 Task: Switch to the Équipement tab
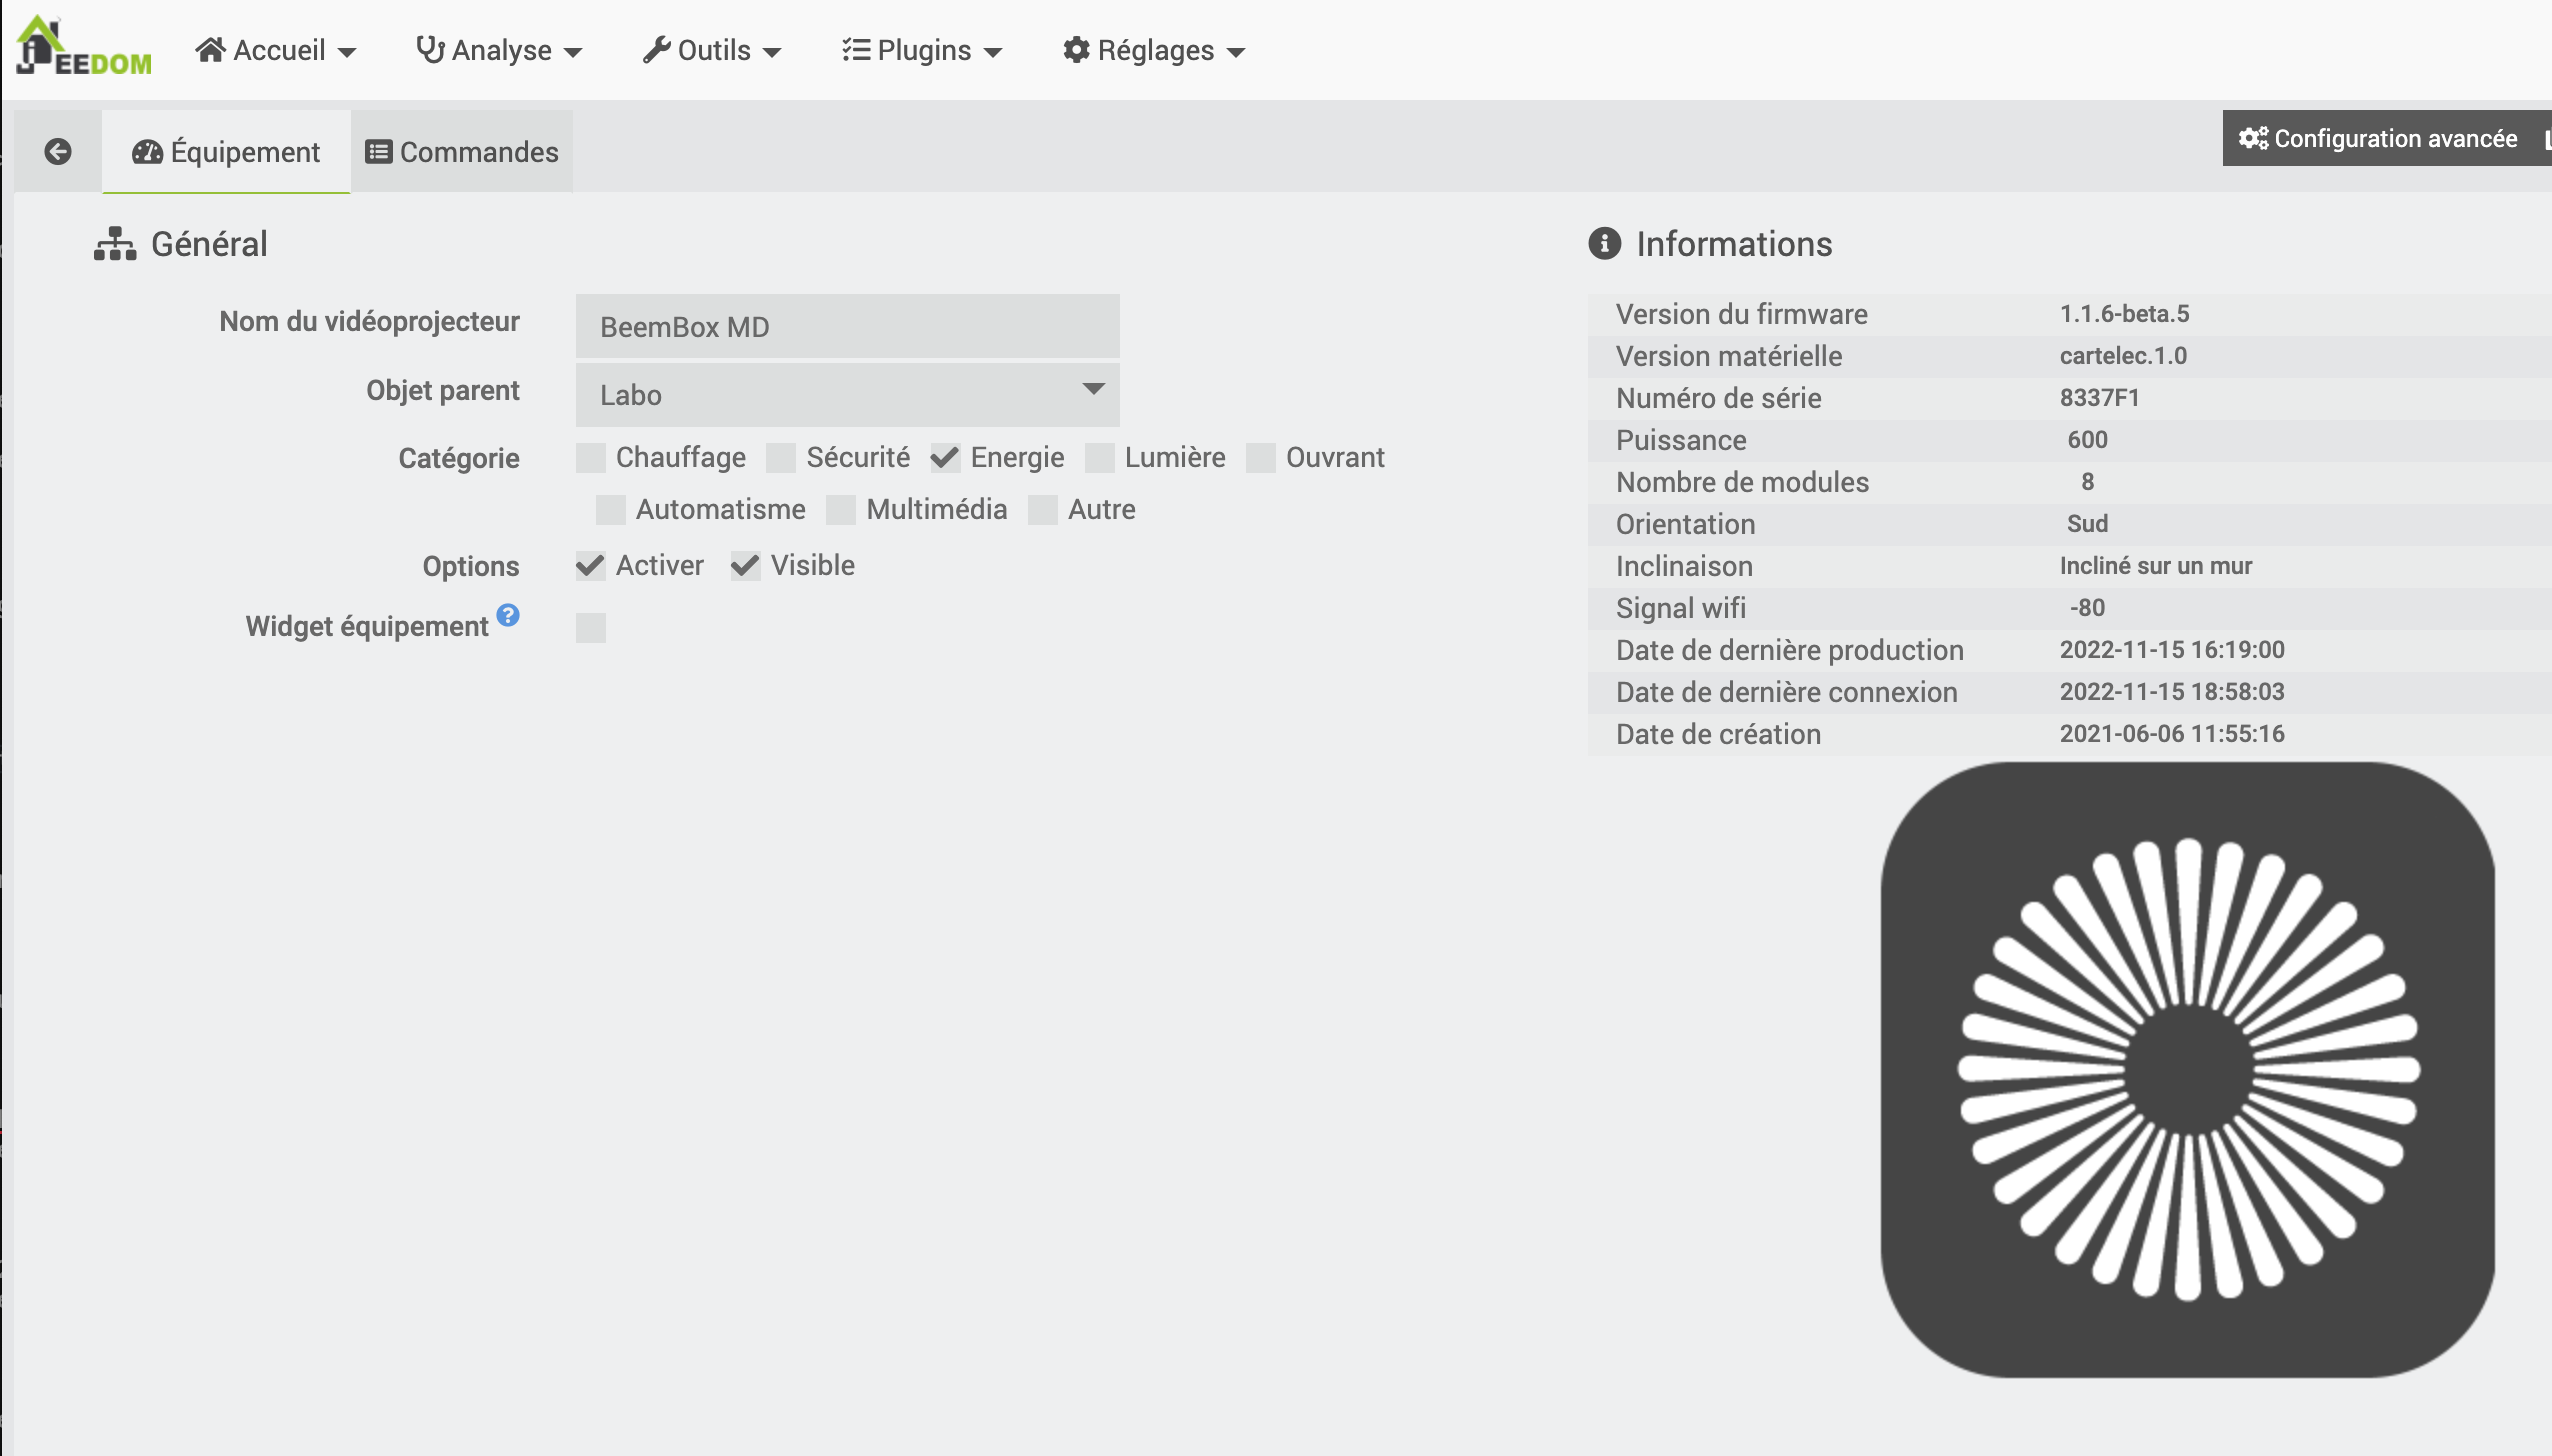point(226,151)
